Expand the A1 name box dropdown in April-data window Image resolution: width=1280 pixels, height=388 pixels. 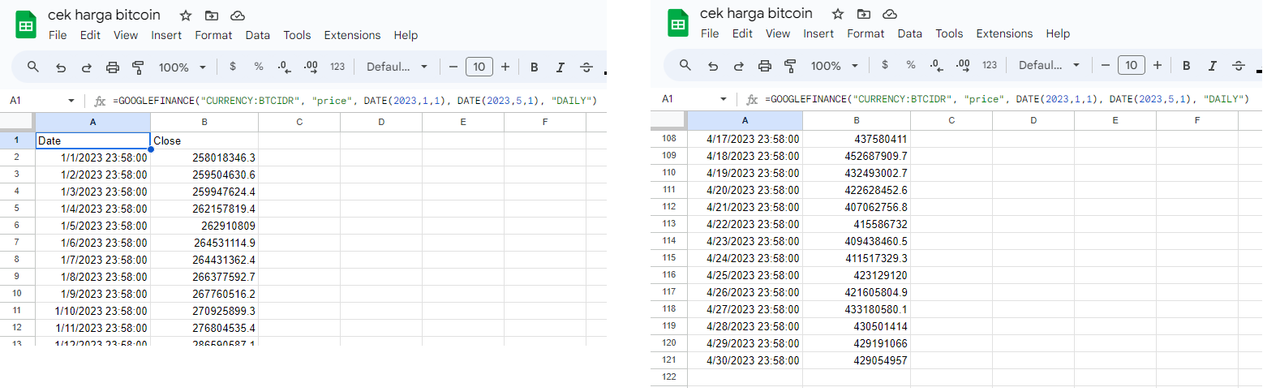(723, 99)
